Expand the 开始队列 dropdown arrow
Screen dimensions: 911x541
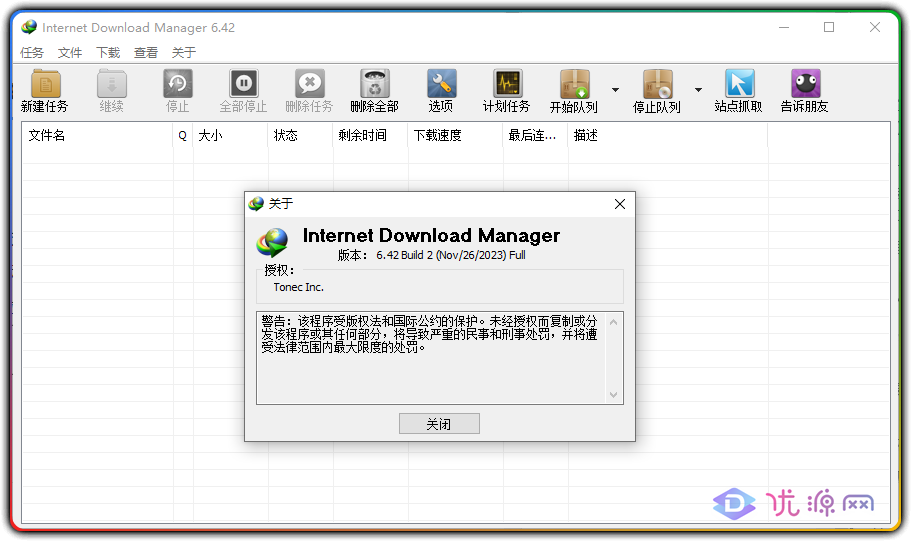tap(615, 90)
